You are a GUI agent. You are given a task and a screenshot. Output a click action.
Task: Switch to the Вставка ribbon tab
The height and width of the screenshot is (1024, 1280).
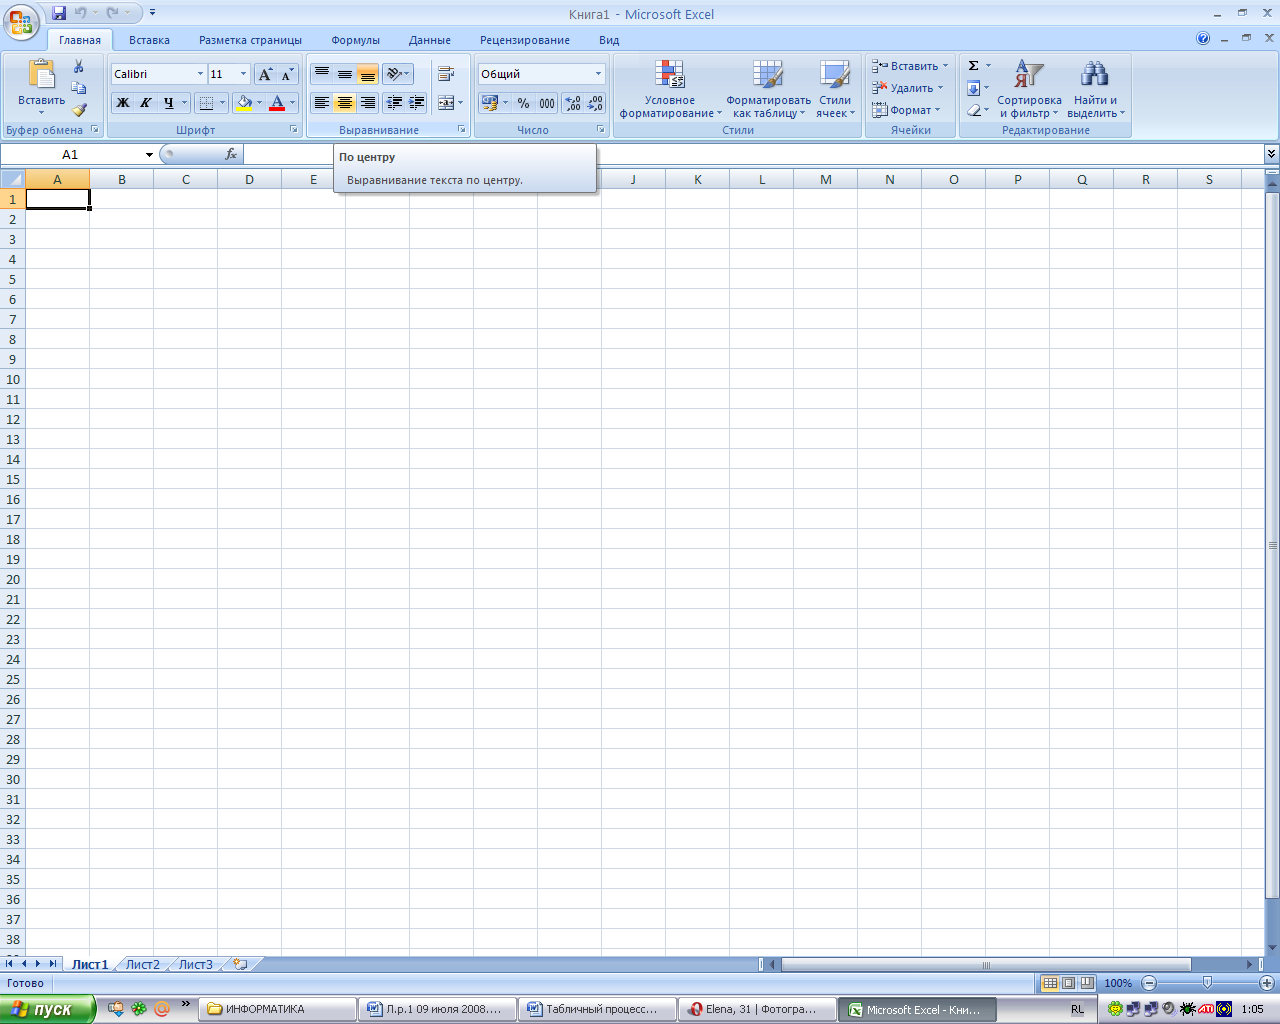149,40
